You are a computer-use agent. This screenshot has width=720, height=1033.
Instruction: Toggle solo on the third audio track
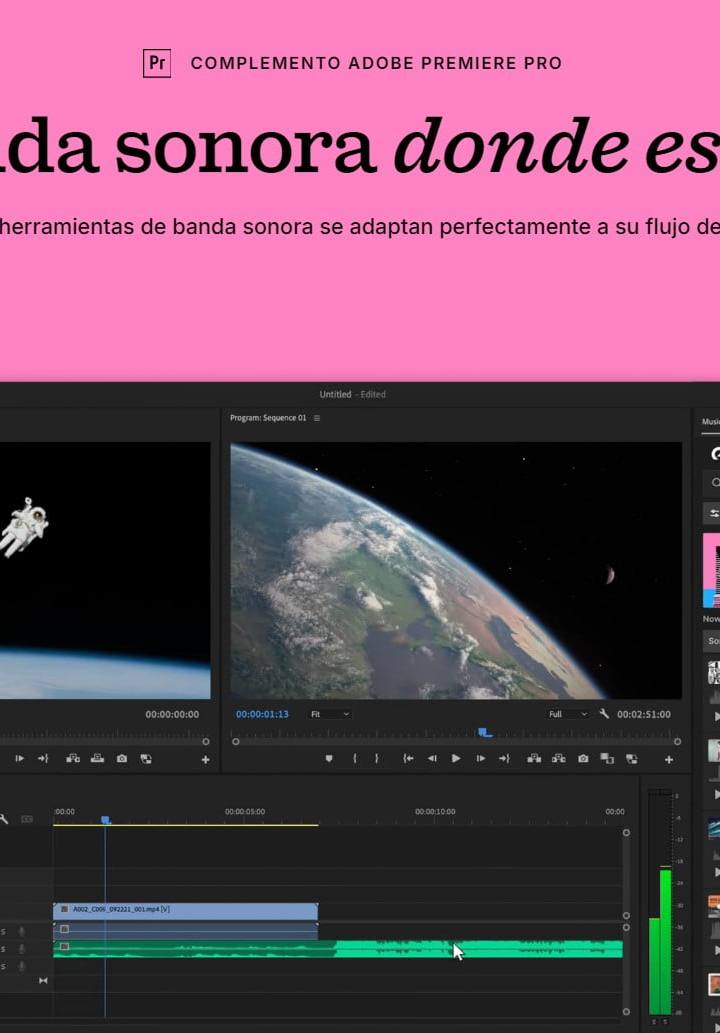pos(3,966)
